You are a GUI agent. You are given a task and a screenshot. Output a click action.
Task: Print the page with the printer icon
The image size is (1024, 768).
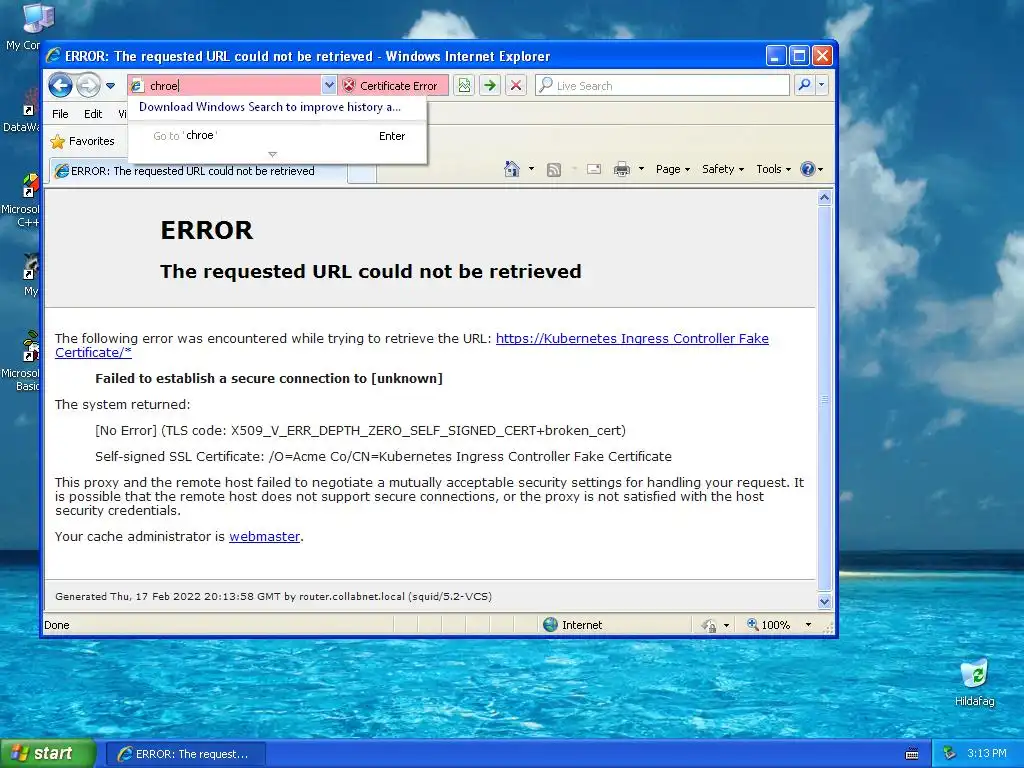click(622, 169)
